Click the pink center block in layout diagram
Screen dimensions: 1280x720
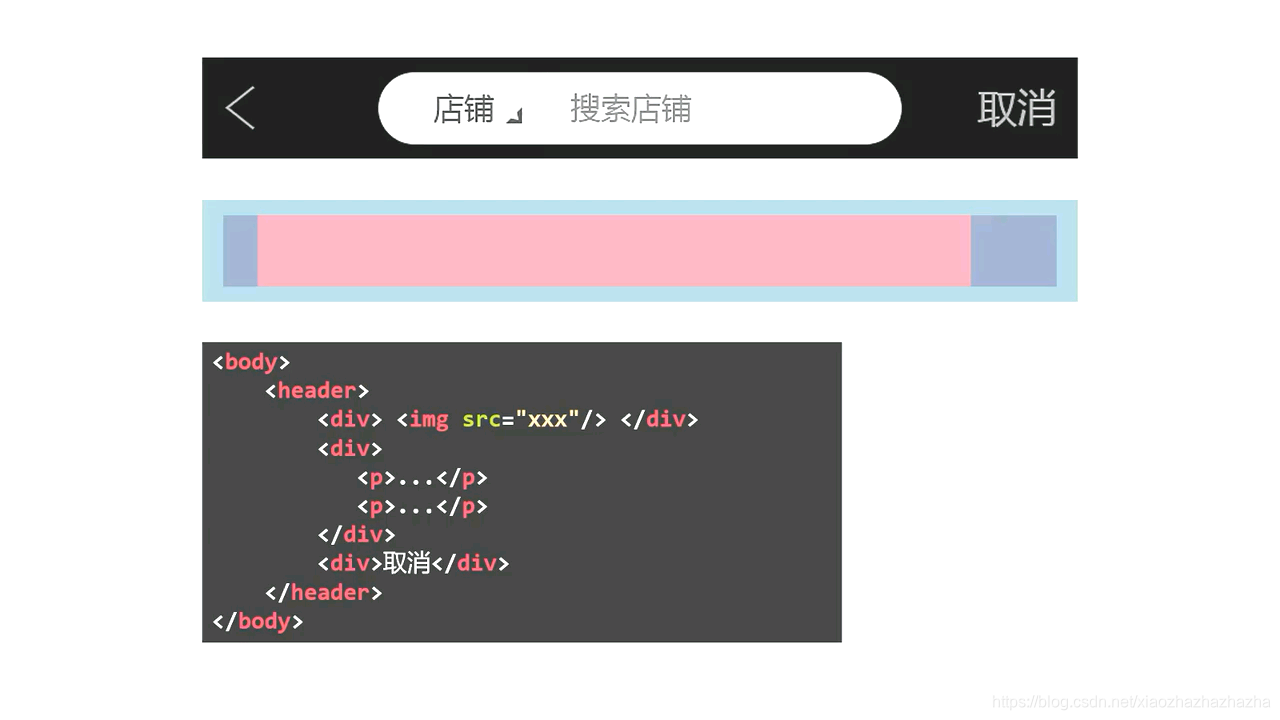coord(614,251)
